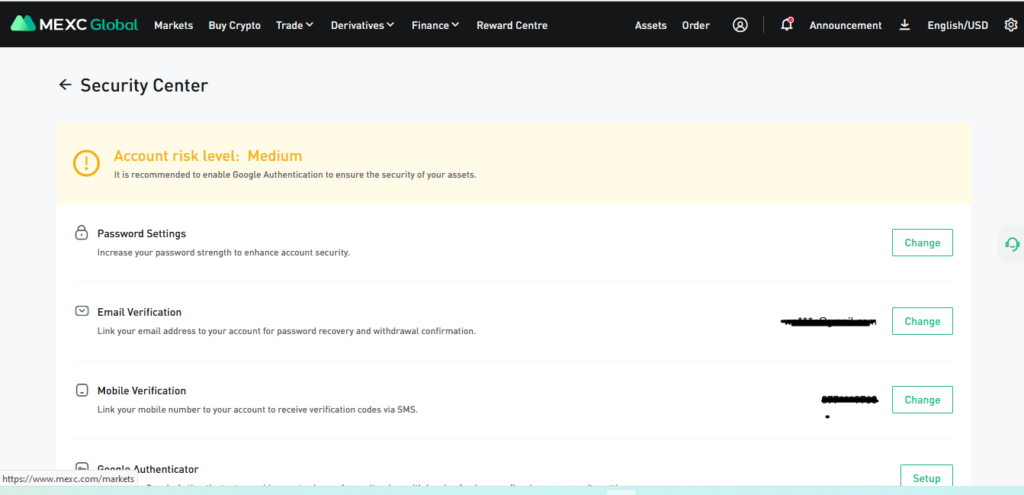
Task: Click the MEXC Global logo
Action: (75, 24)
